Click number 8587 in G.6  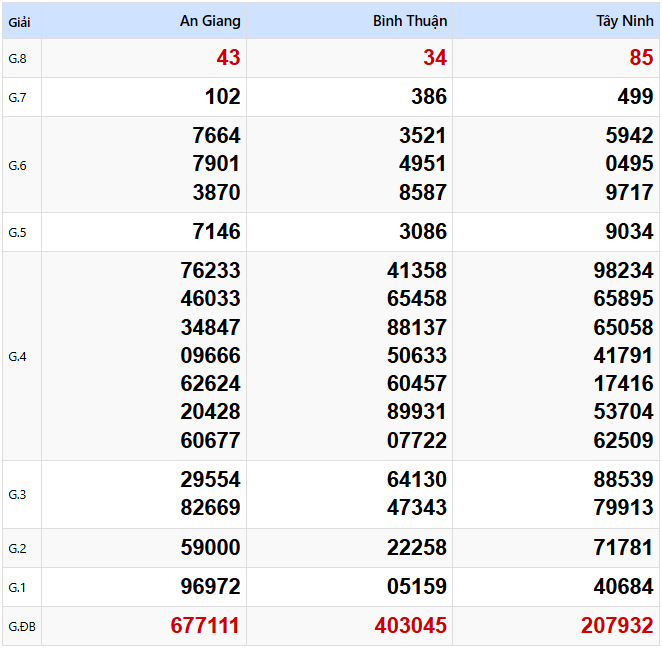[x=423, y=192]
